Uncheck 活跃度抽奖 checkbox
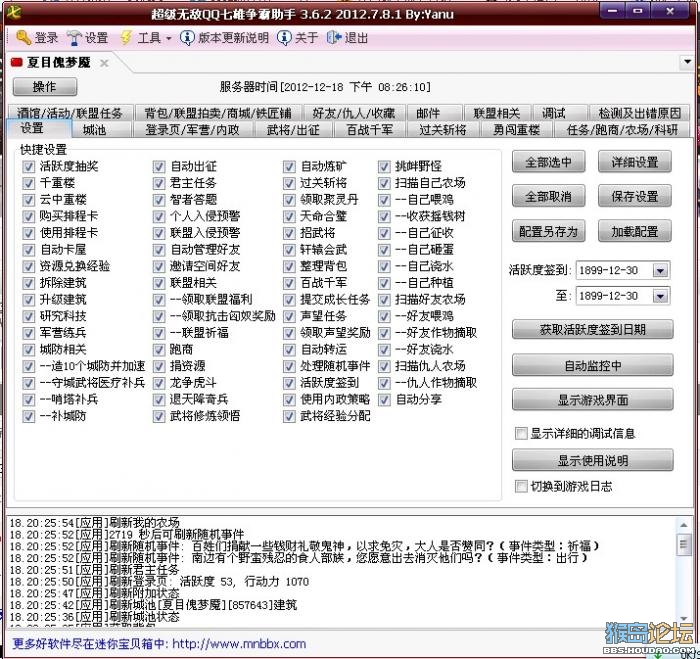The image size is (700, 659). pyautogui.click(x=29, y=167)
